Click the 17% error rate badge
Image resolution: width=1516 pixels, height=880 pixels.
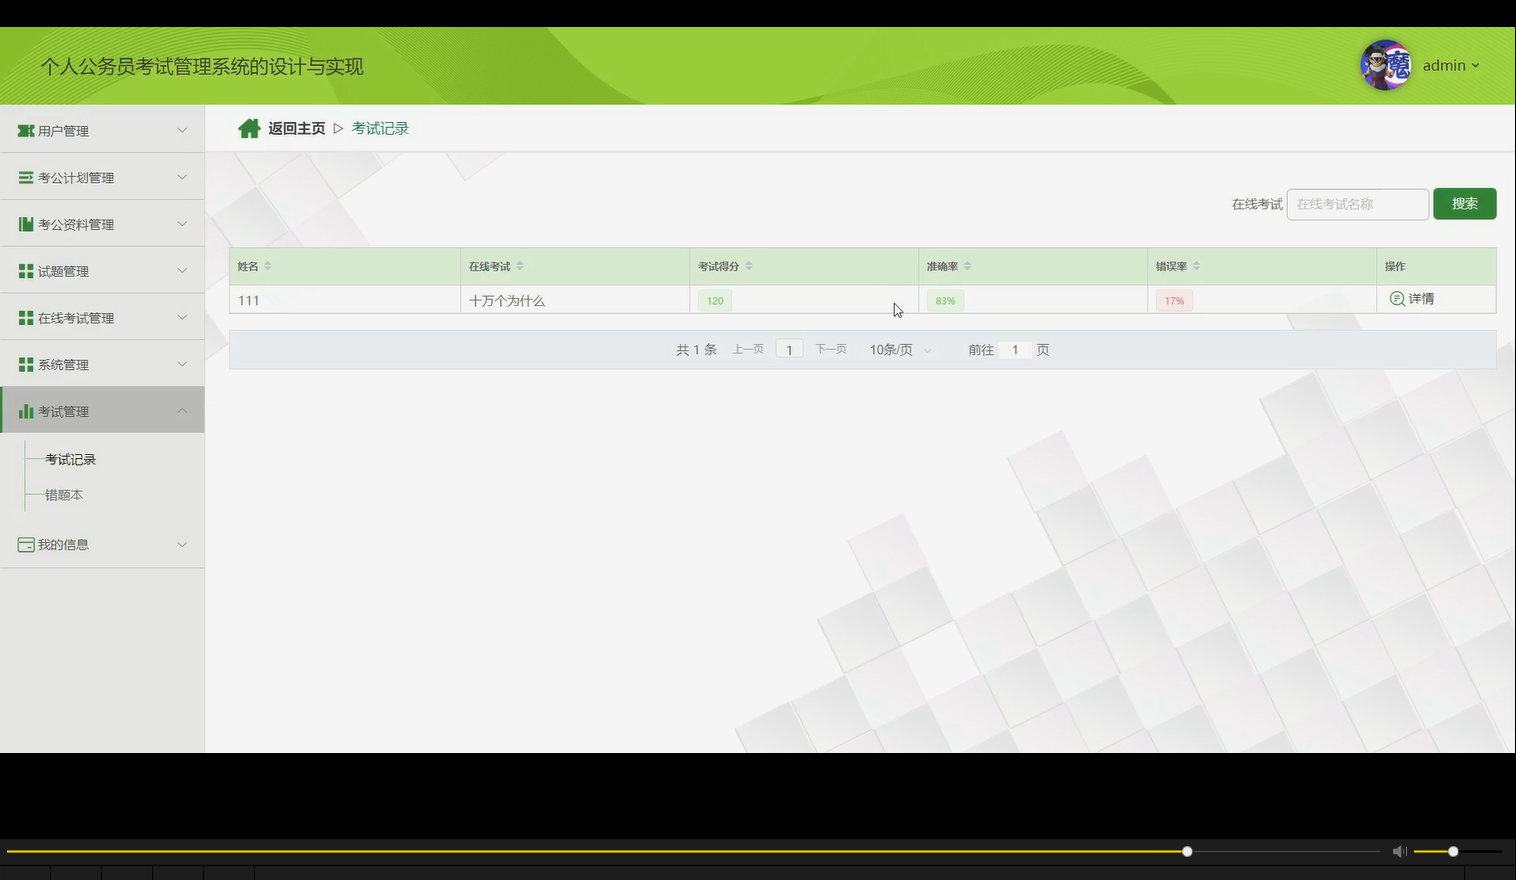click(1174, 300)
